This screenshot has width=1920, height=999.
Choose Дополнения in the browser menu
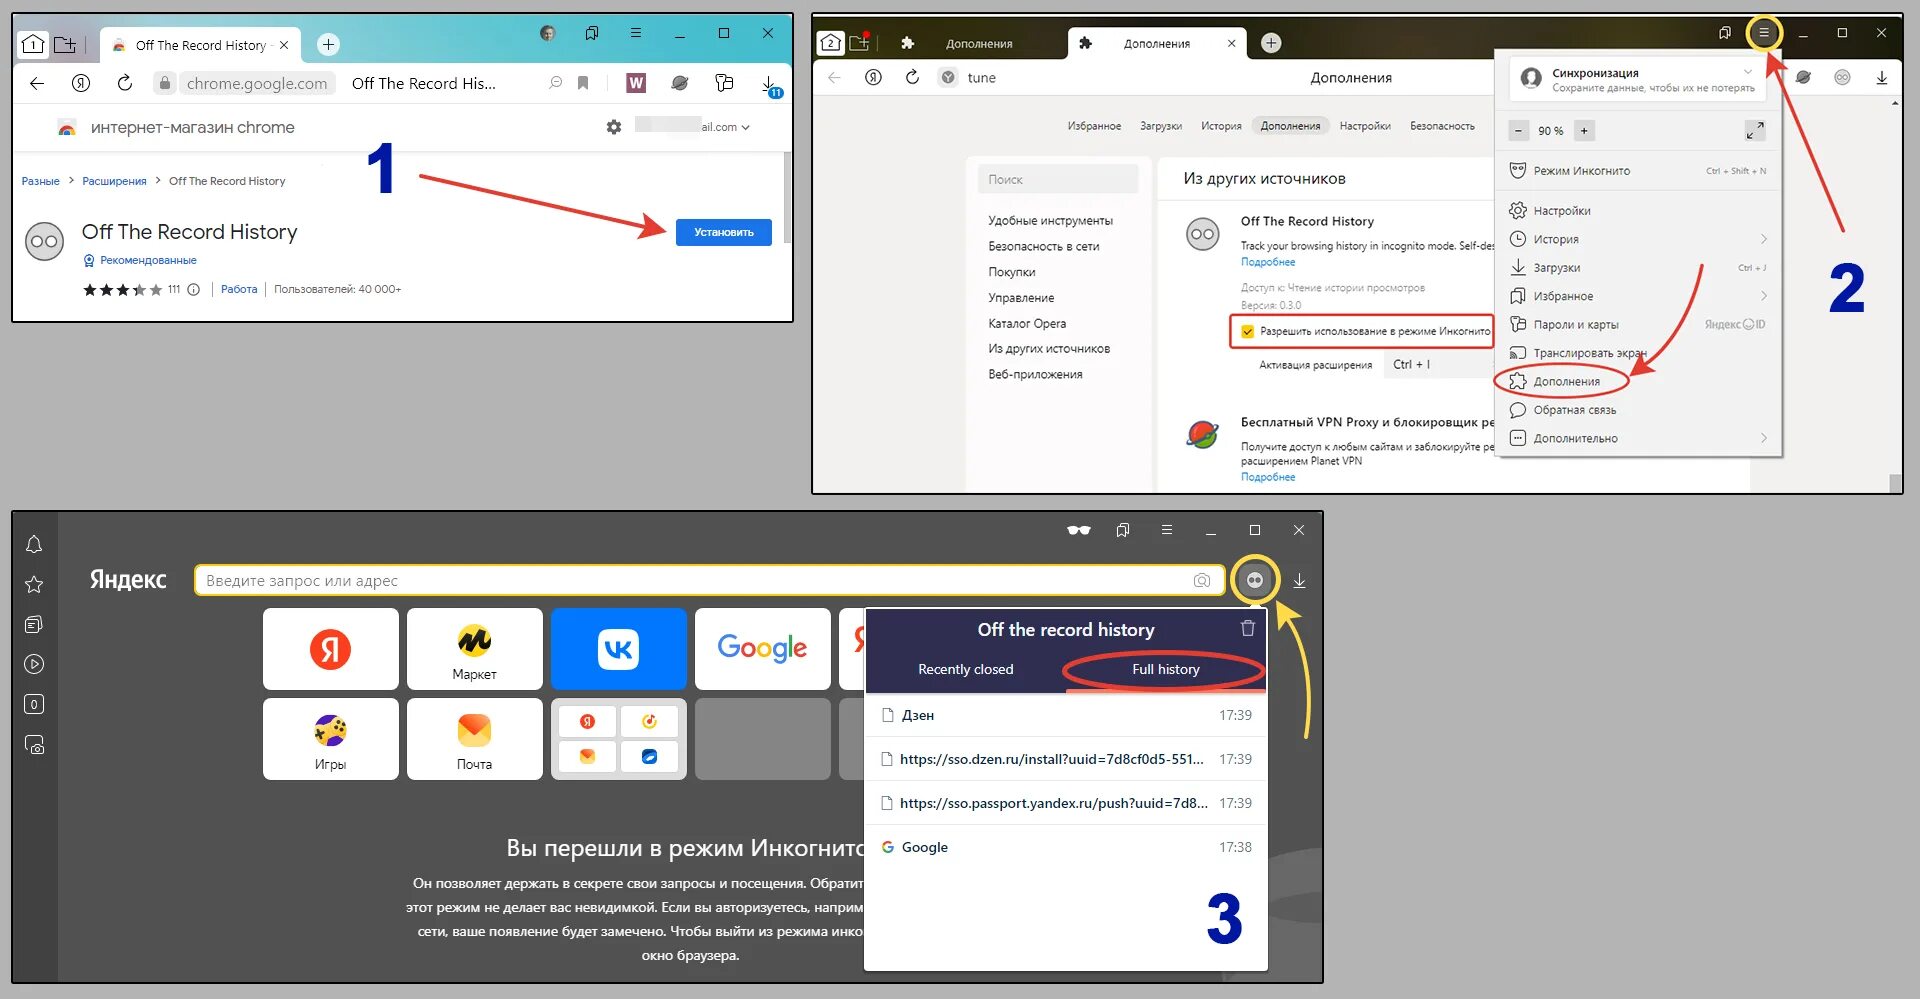coord(1638,381)
